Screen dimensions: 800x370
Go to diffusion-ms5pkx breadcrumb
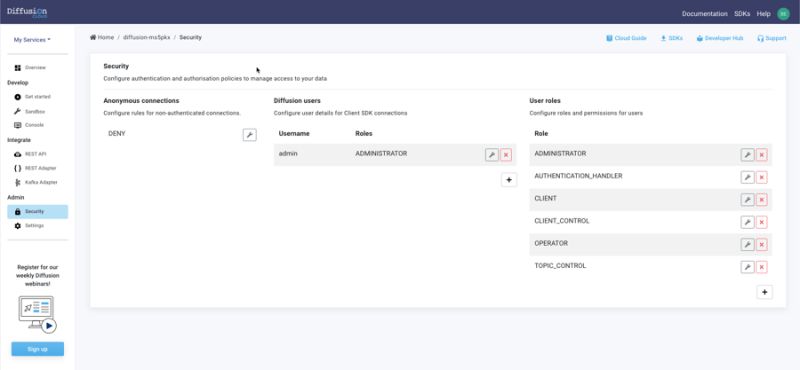(146, 38)
